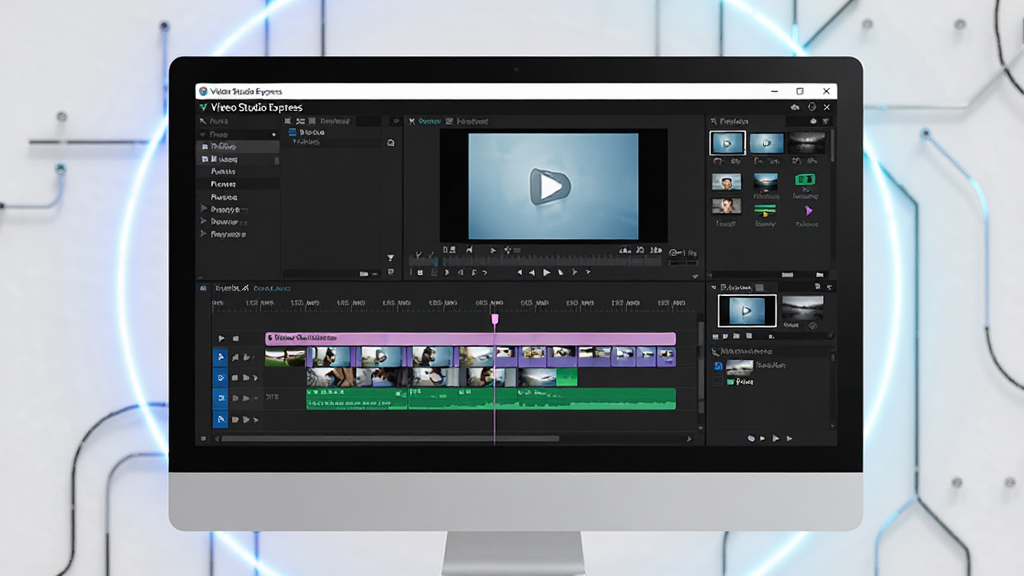The width and height of the screenshot is (1024, 576).
Task: Click the square icon on the pink title track header
Action: click(x=236, y=338)
